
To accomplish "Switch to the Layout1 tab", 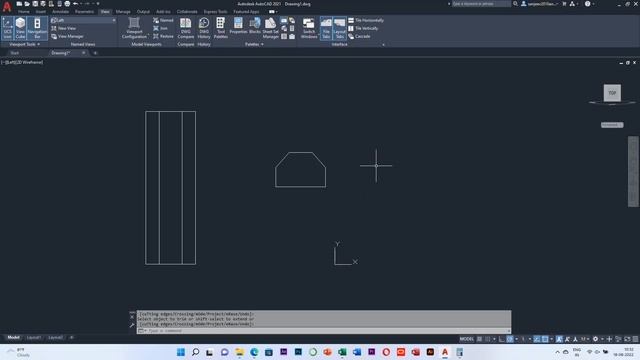I will point(33,338).
